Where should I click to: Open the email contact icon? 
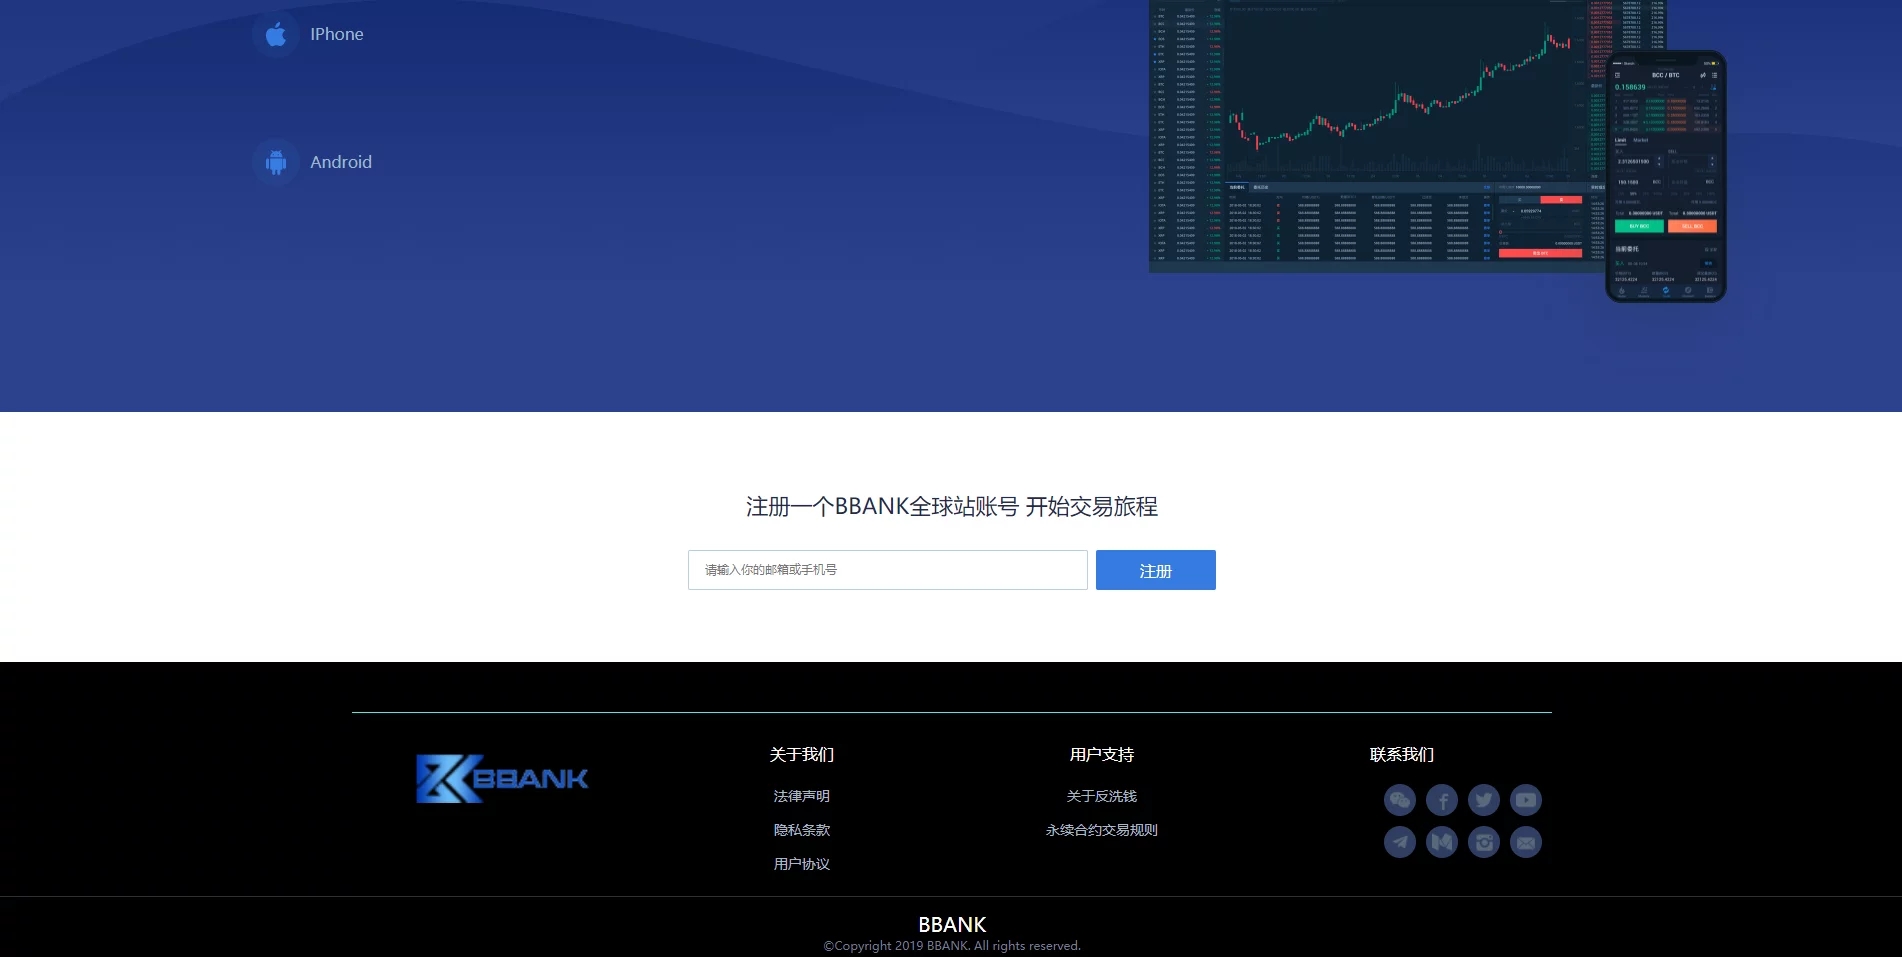[x=1525, y=842]
